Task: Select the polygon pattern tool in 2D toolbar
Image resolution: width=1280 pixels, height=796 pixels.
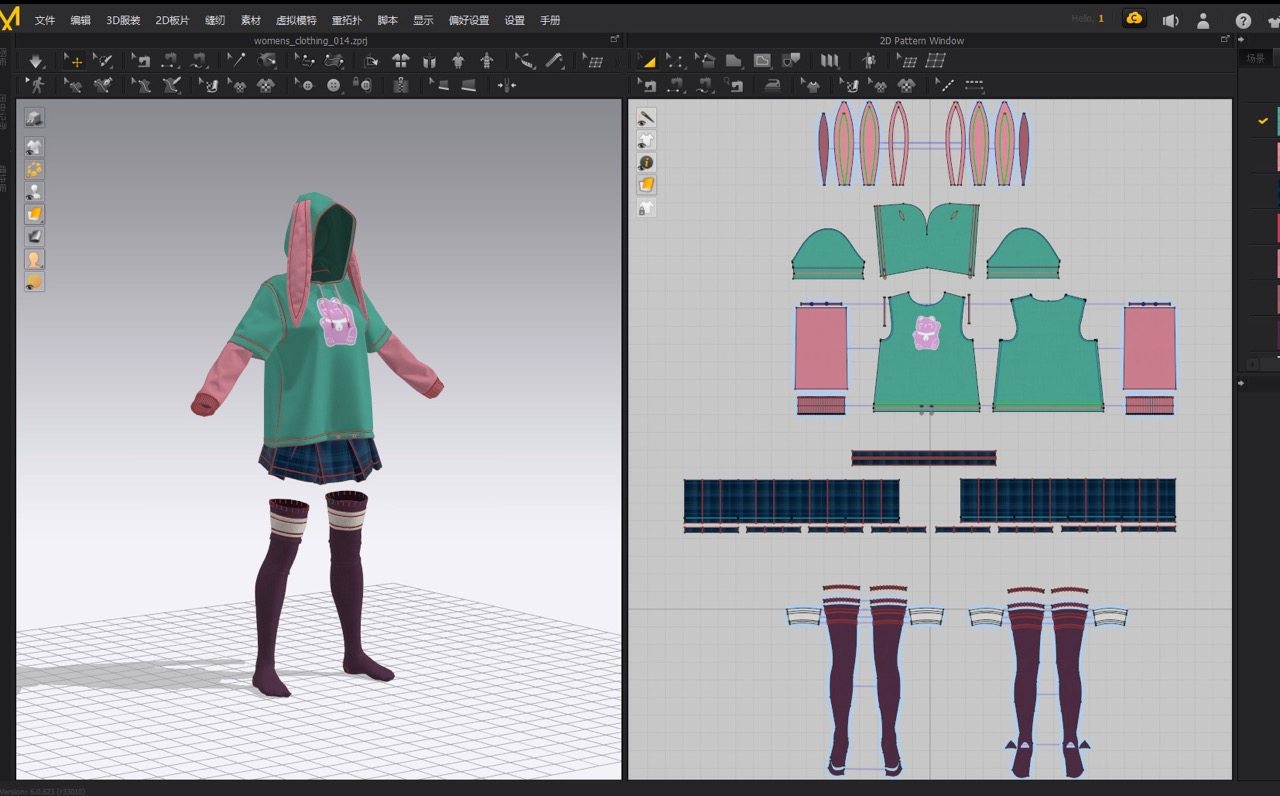Action: (x=733, y=61)
